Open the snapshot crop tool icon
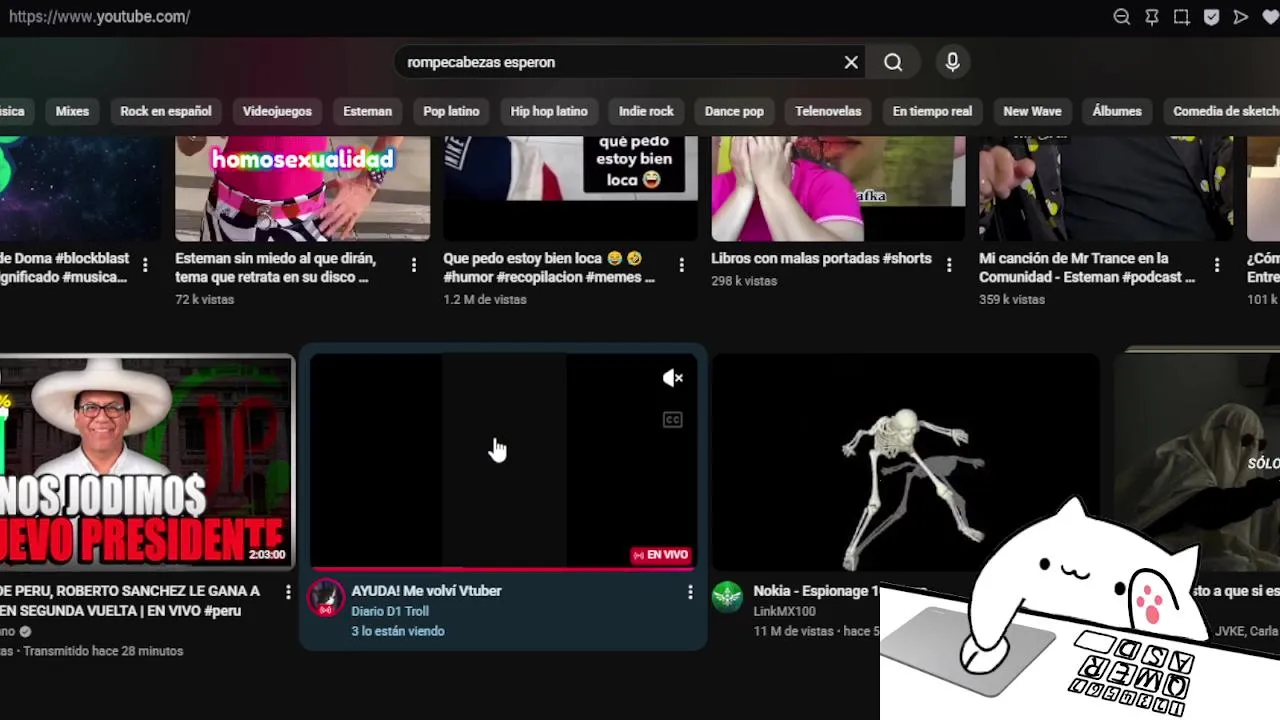The image size is (1280, 720). [x=1182, y=17]
